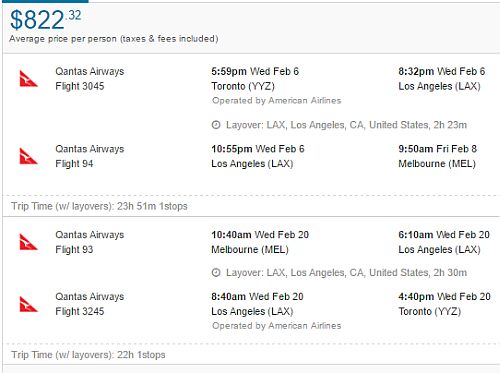This screenshot has height=373, width=500.
Task: Click the Qantas logo beside Flight 94
Action: click(x=28, y=156)
